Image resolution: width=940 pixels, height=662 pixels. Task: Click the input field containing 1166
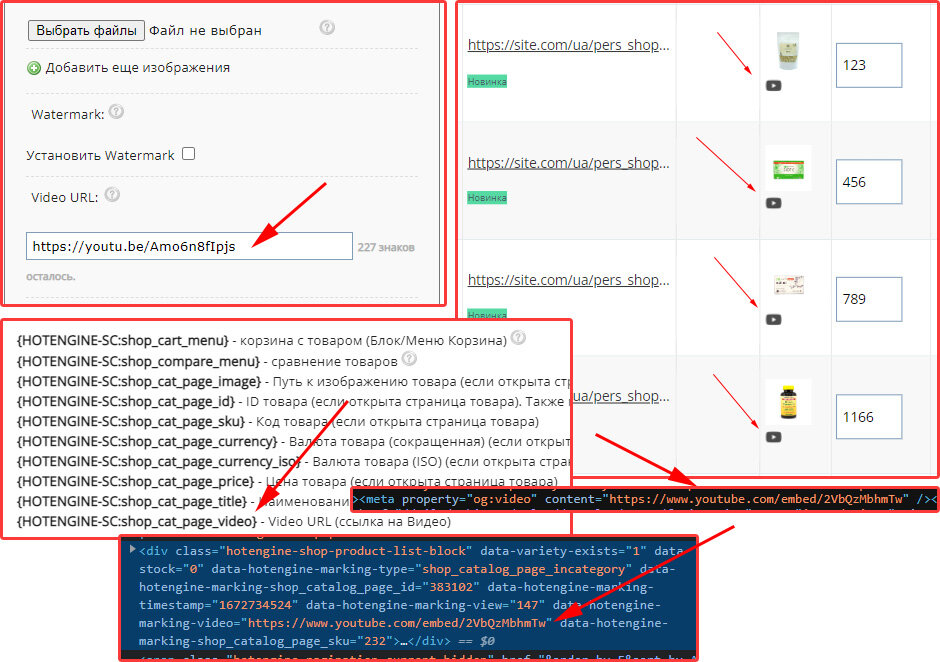868,417
